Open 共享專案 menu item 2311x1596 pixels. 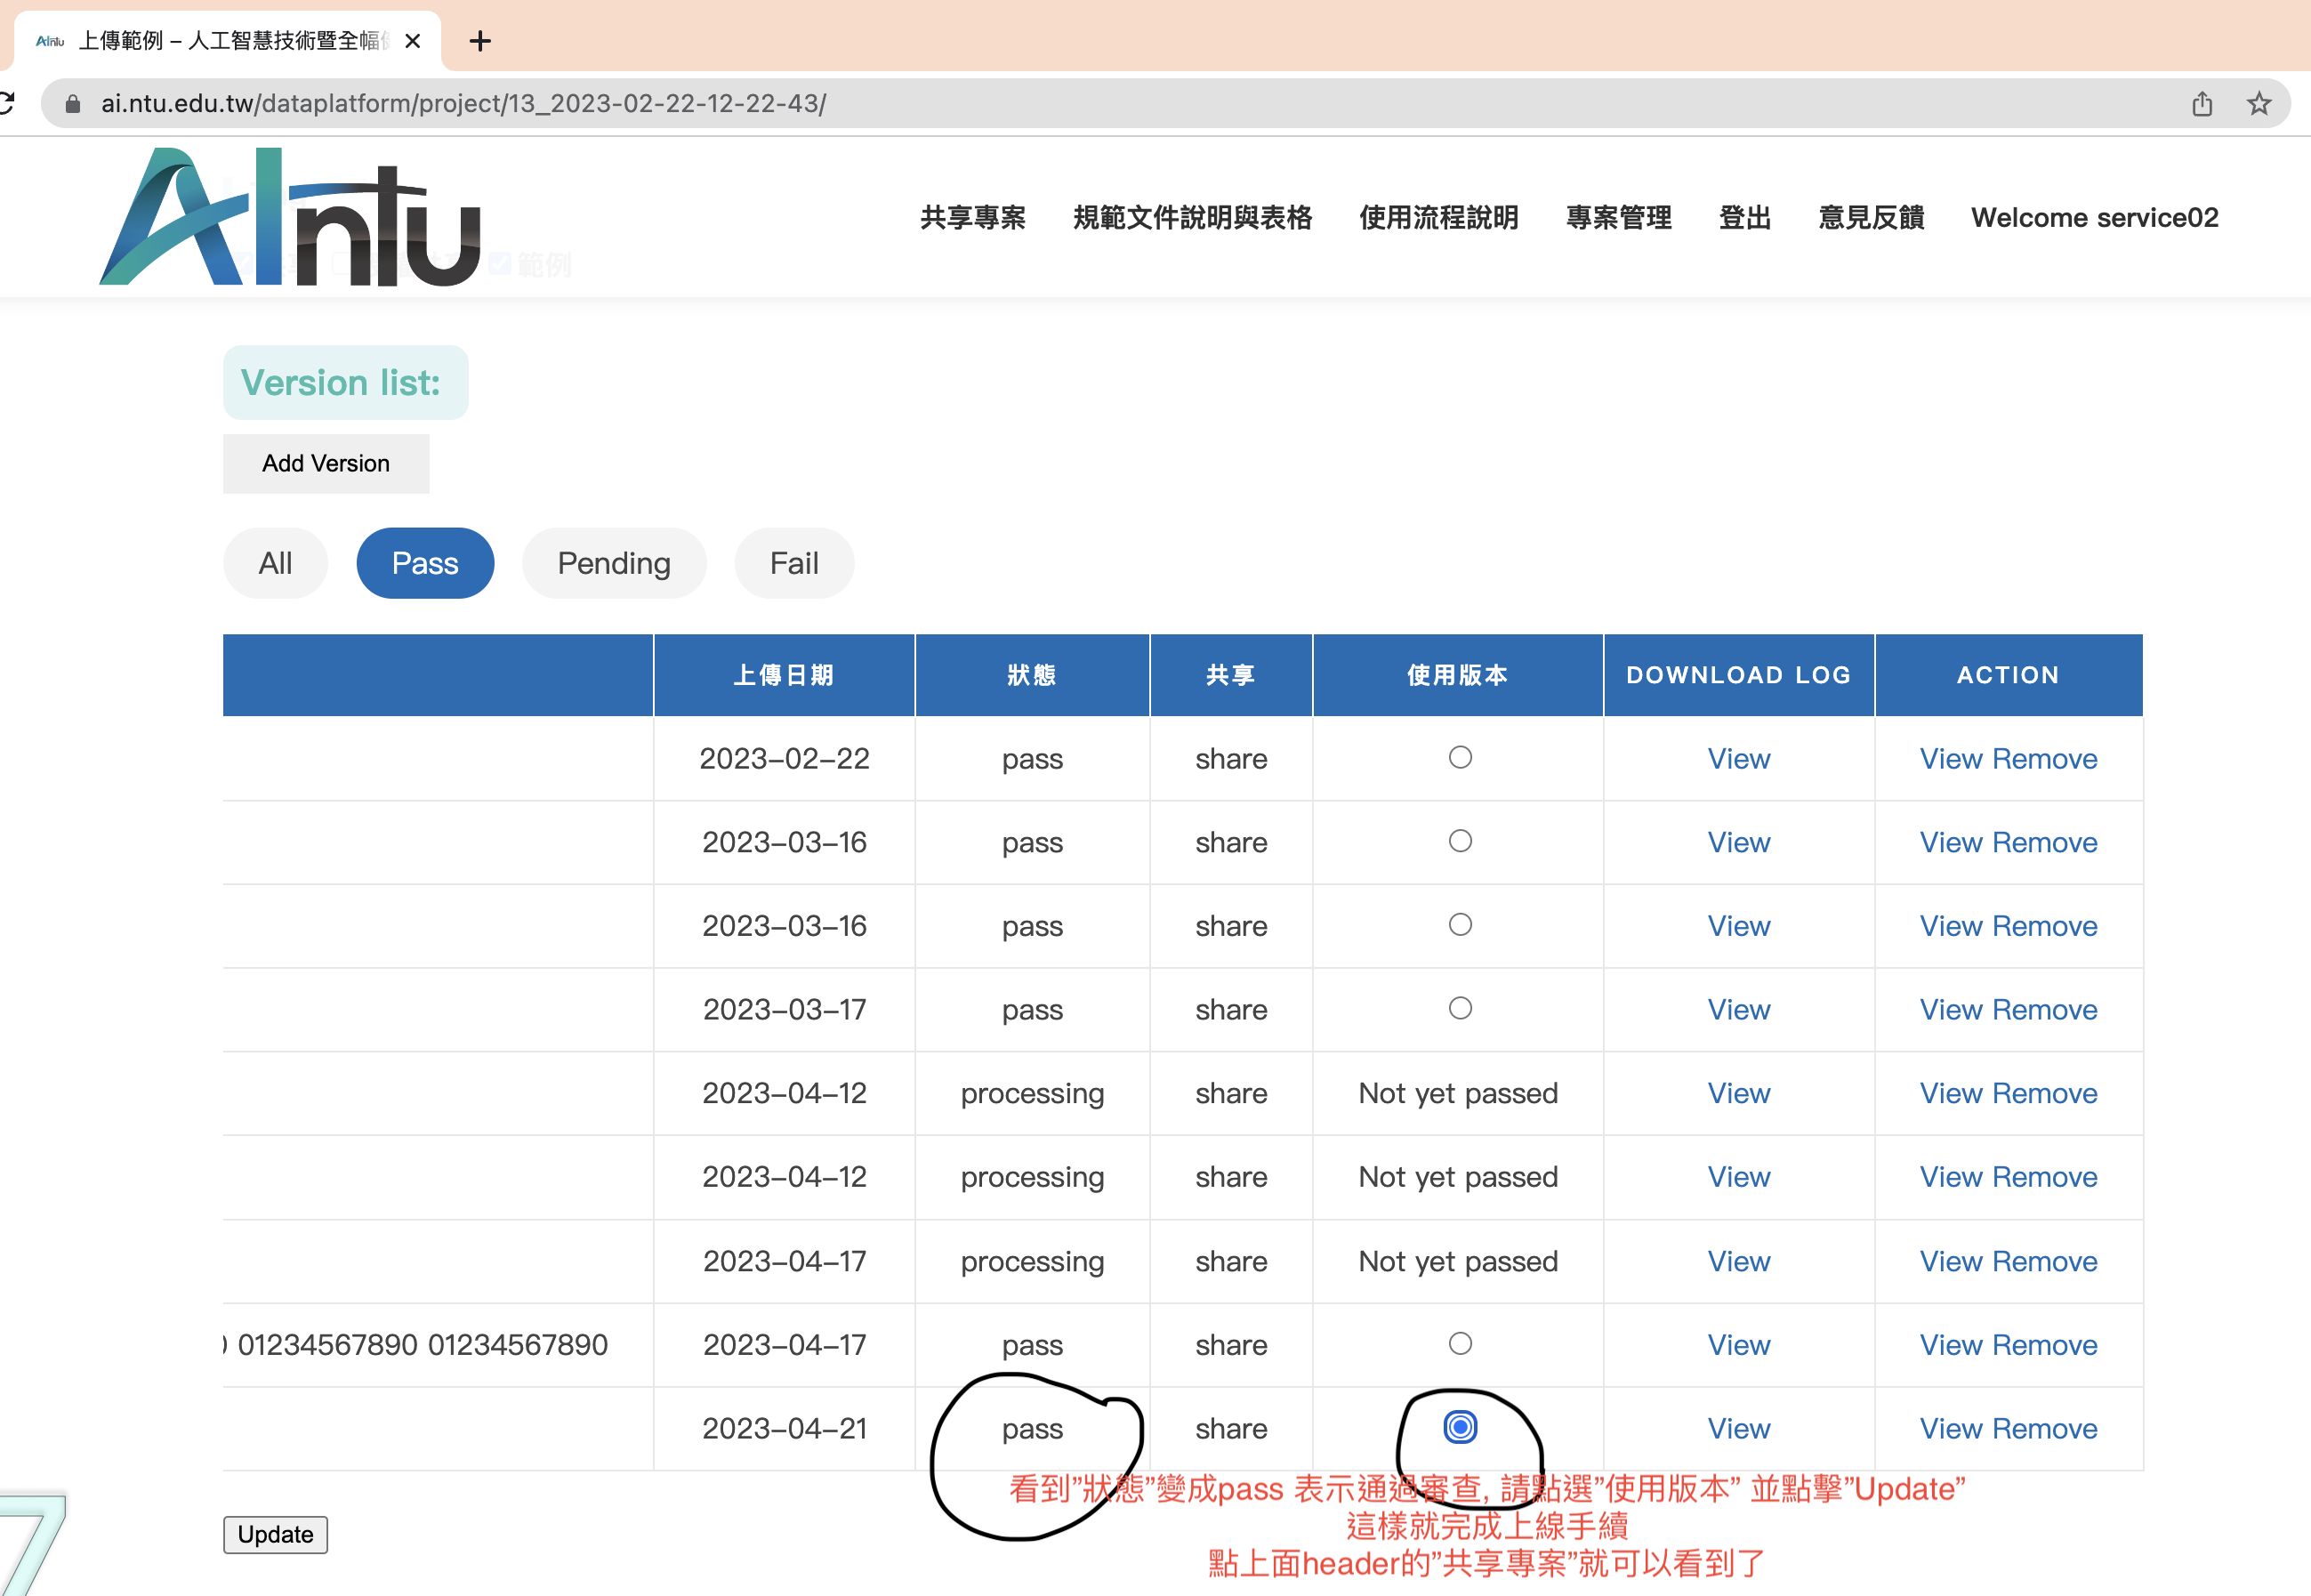point(972,217)
